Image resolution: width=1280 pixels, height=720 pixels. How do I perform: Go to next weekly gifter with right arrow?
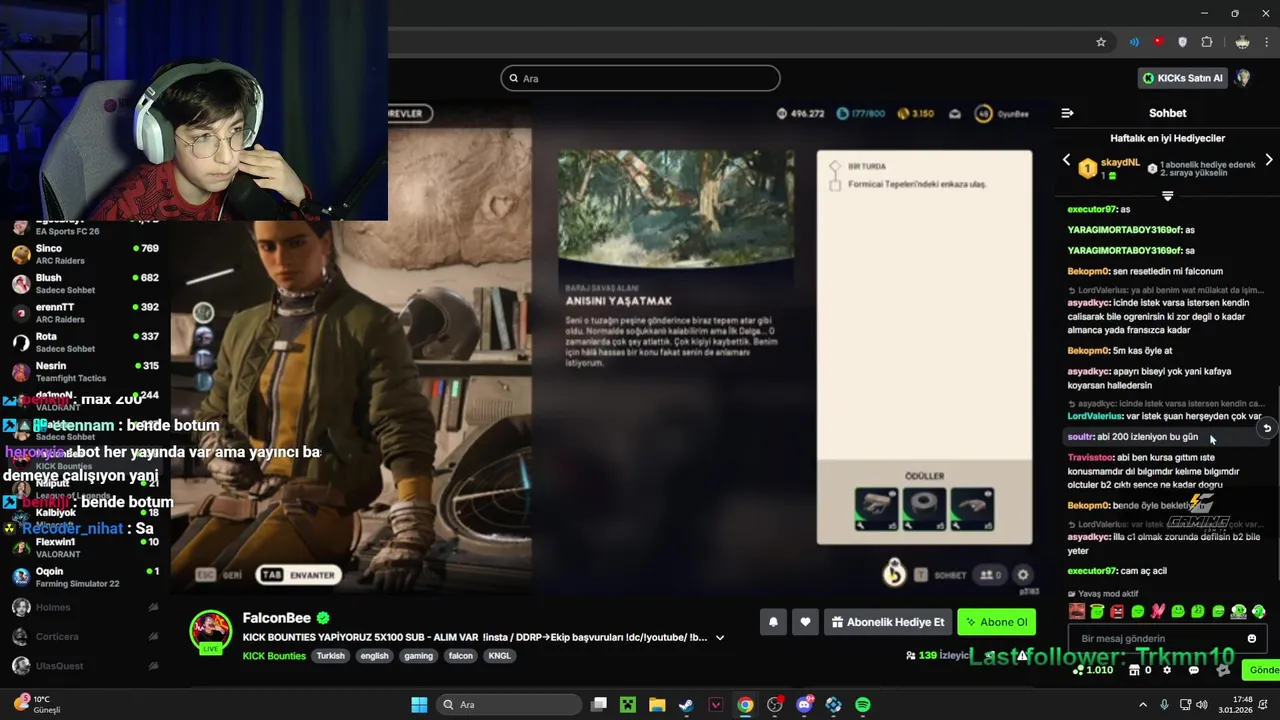pyautogui.click(x=1269, y=160)
